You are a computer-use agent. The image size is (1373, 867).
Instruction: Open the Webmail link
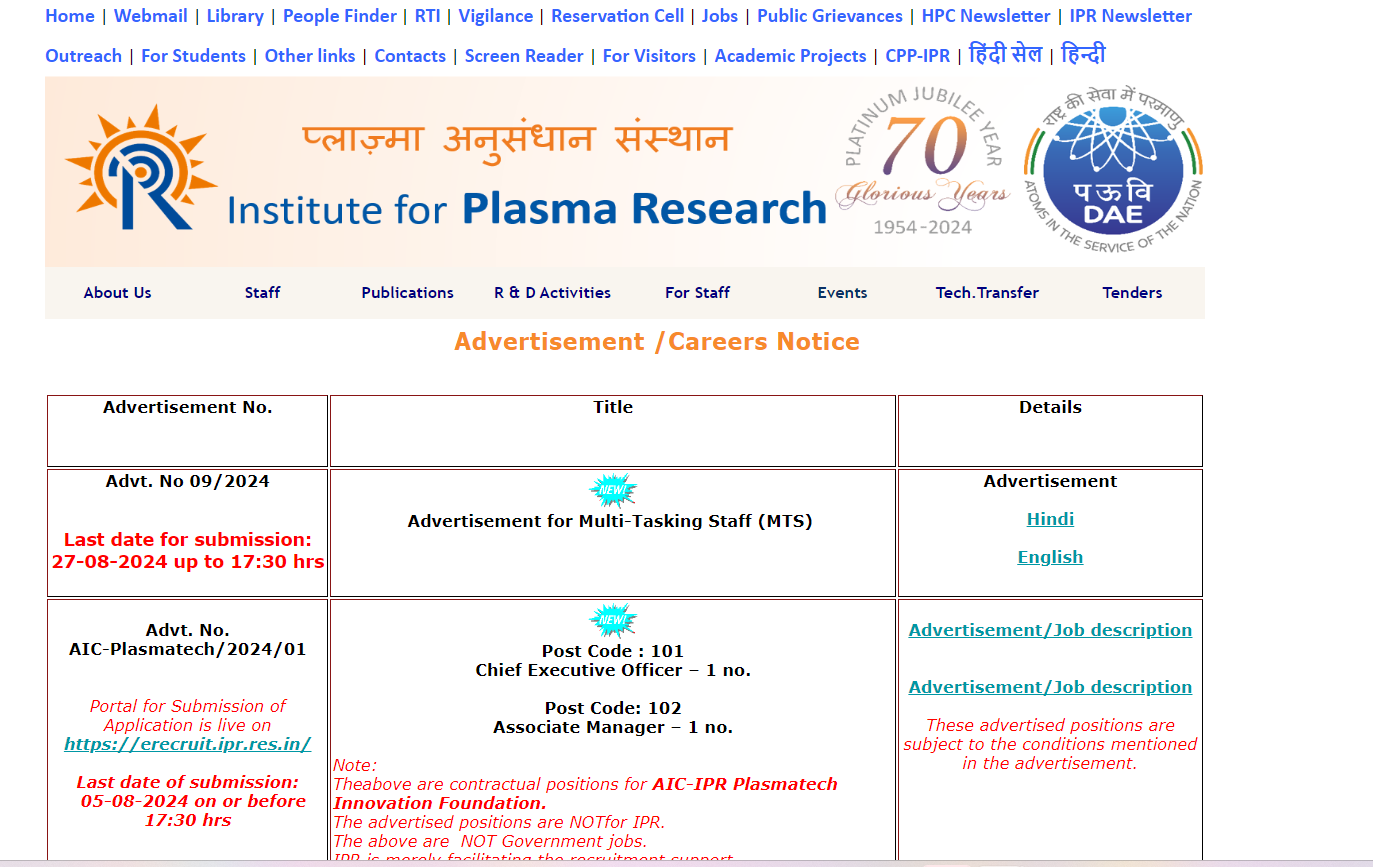151,16
